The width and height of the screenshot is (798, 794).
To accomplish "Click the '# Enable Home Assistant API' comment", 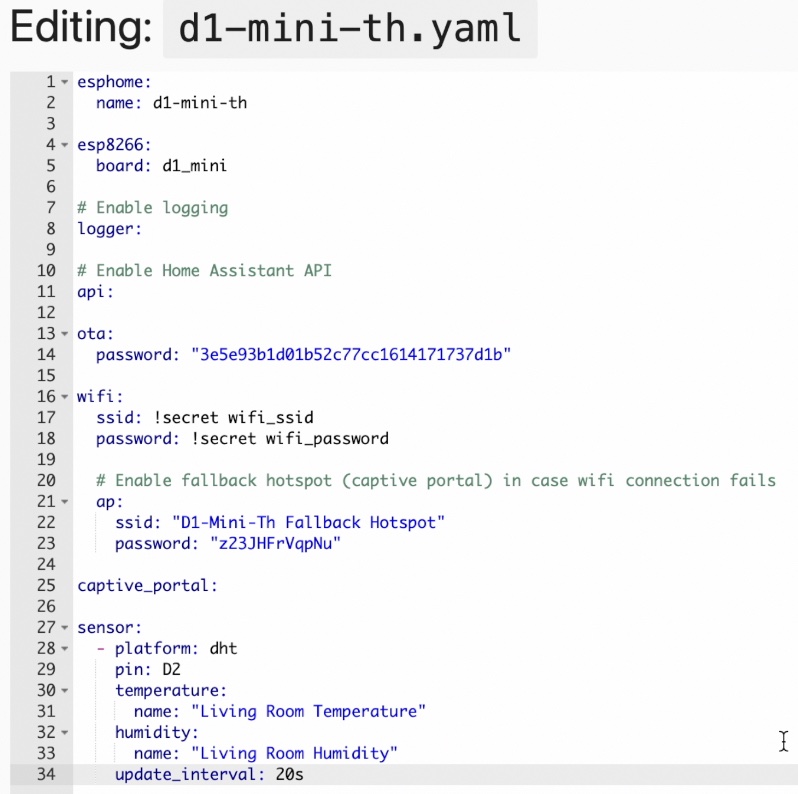I will pyautogui.click(x=204, y=270).
